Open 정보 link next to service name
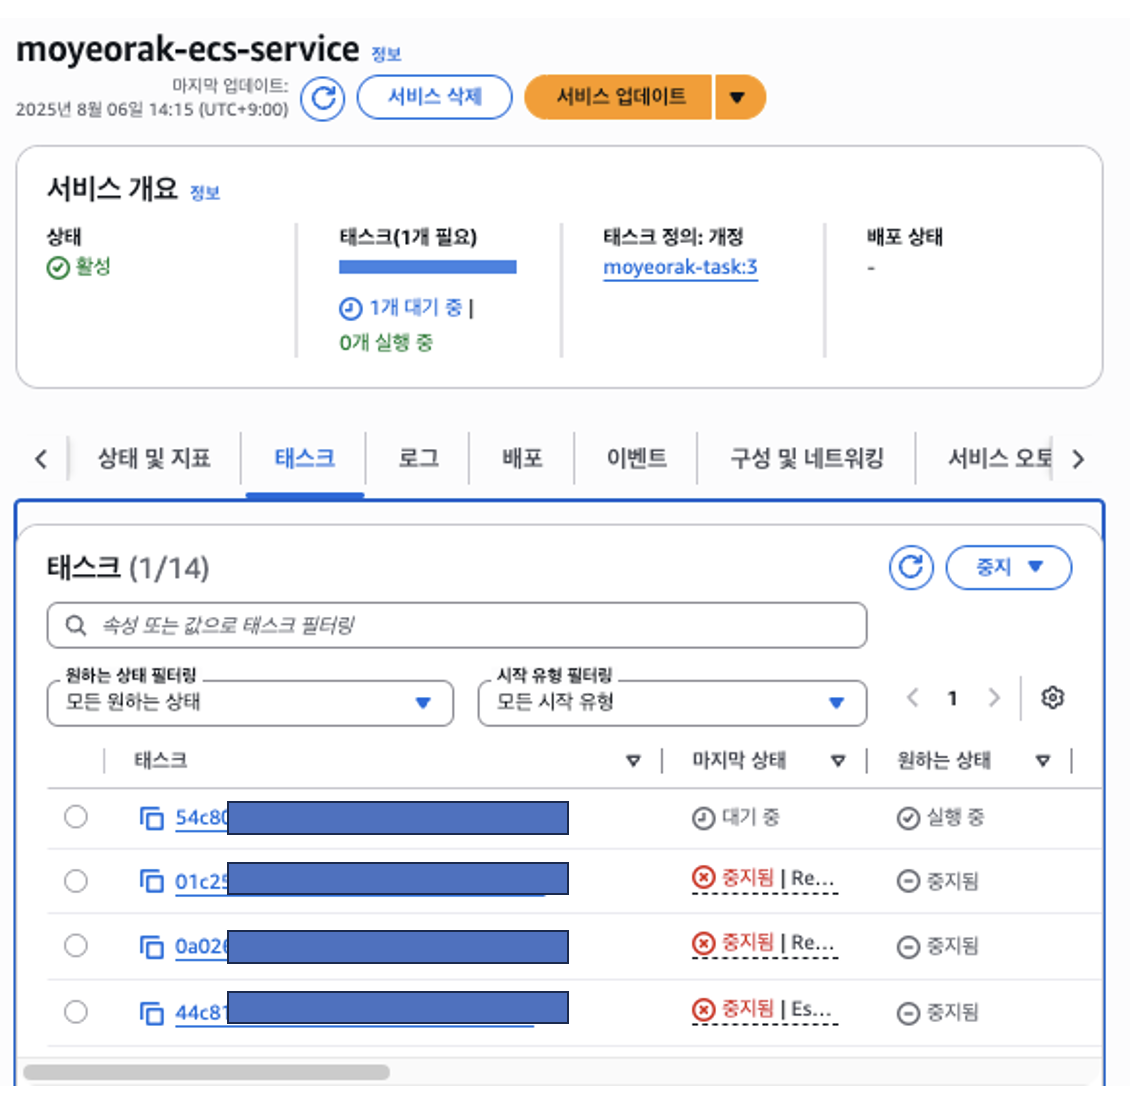The width and height of the screenshot is (1130, 1096). coord(386,54)
